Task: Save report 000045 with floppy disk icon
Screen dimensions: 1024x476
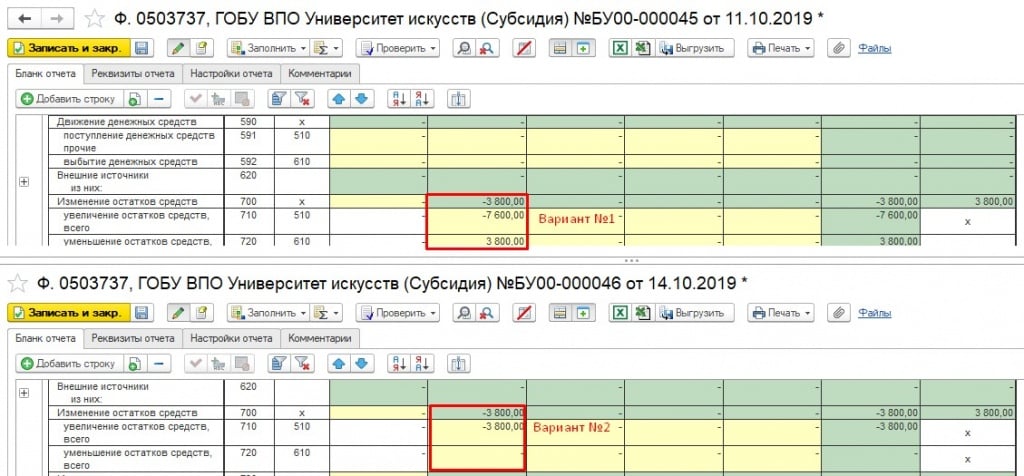Action: click(142, 48)
